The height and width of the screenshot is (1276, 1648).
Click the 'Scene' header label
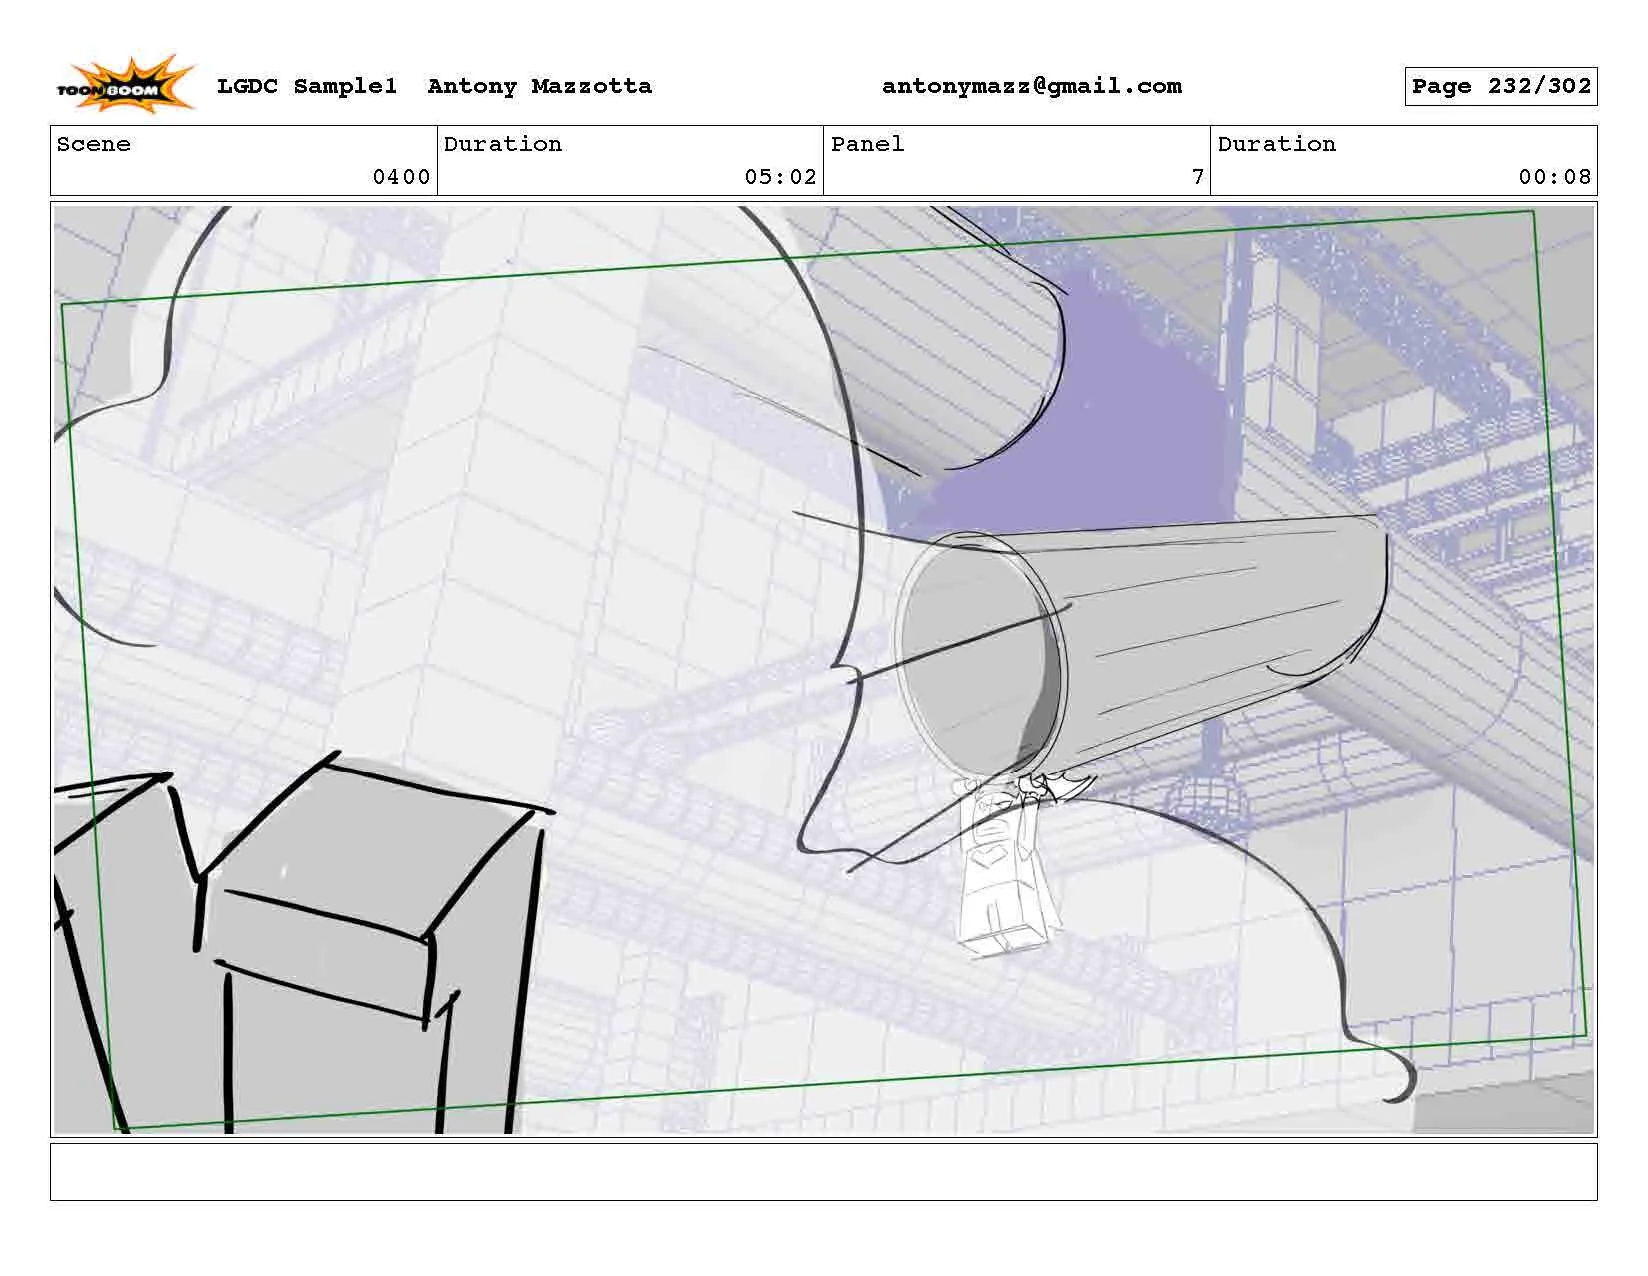tap(94, 144)
